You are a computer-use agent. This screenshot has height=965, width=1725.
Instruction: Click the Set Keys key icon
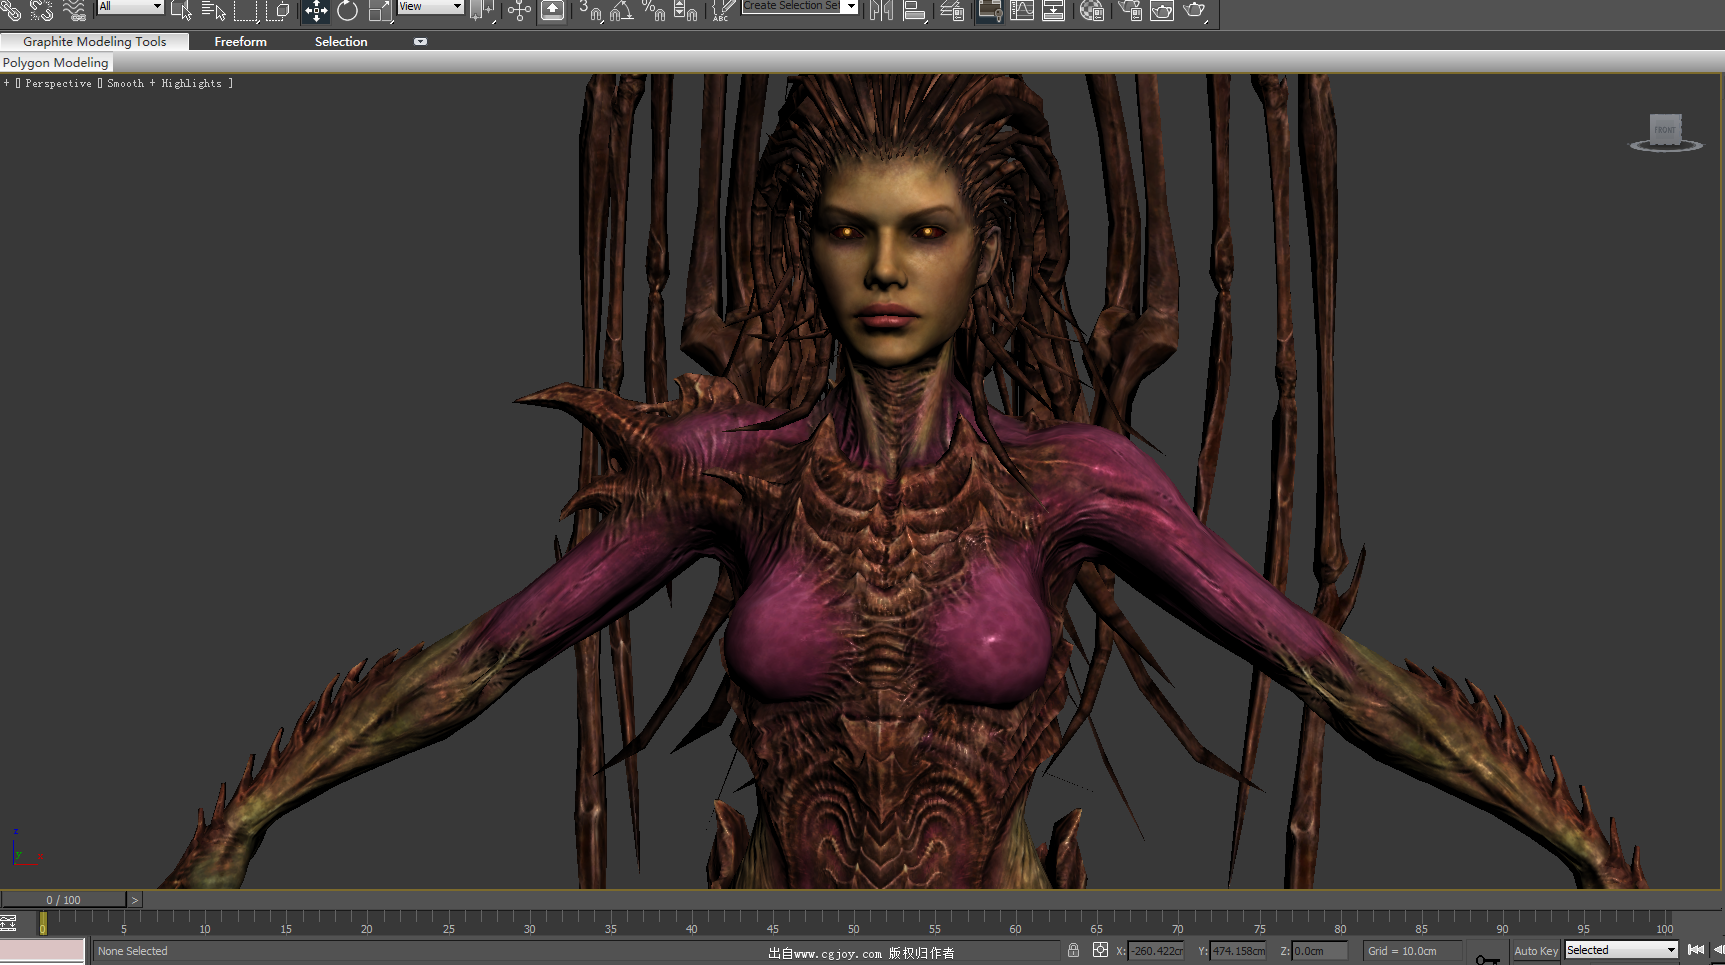point(1487,957)
